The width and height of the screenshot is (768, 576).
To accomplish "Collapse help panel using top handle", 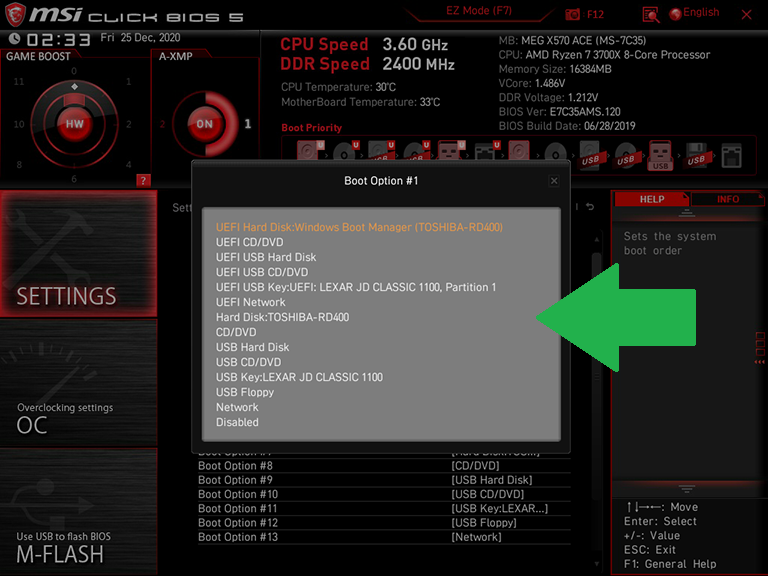I will 686,213.
